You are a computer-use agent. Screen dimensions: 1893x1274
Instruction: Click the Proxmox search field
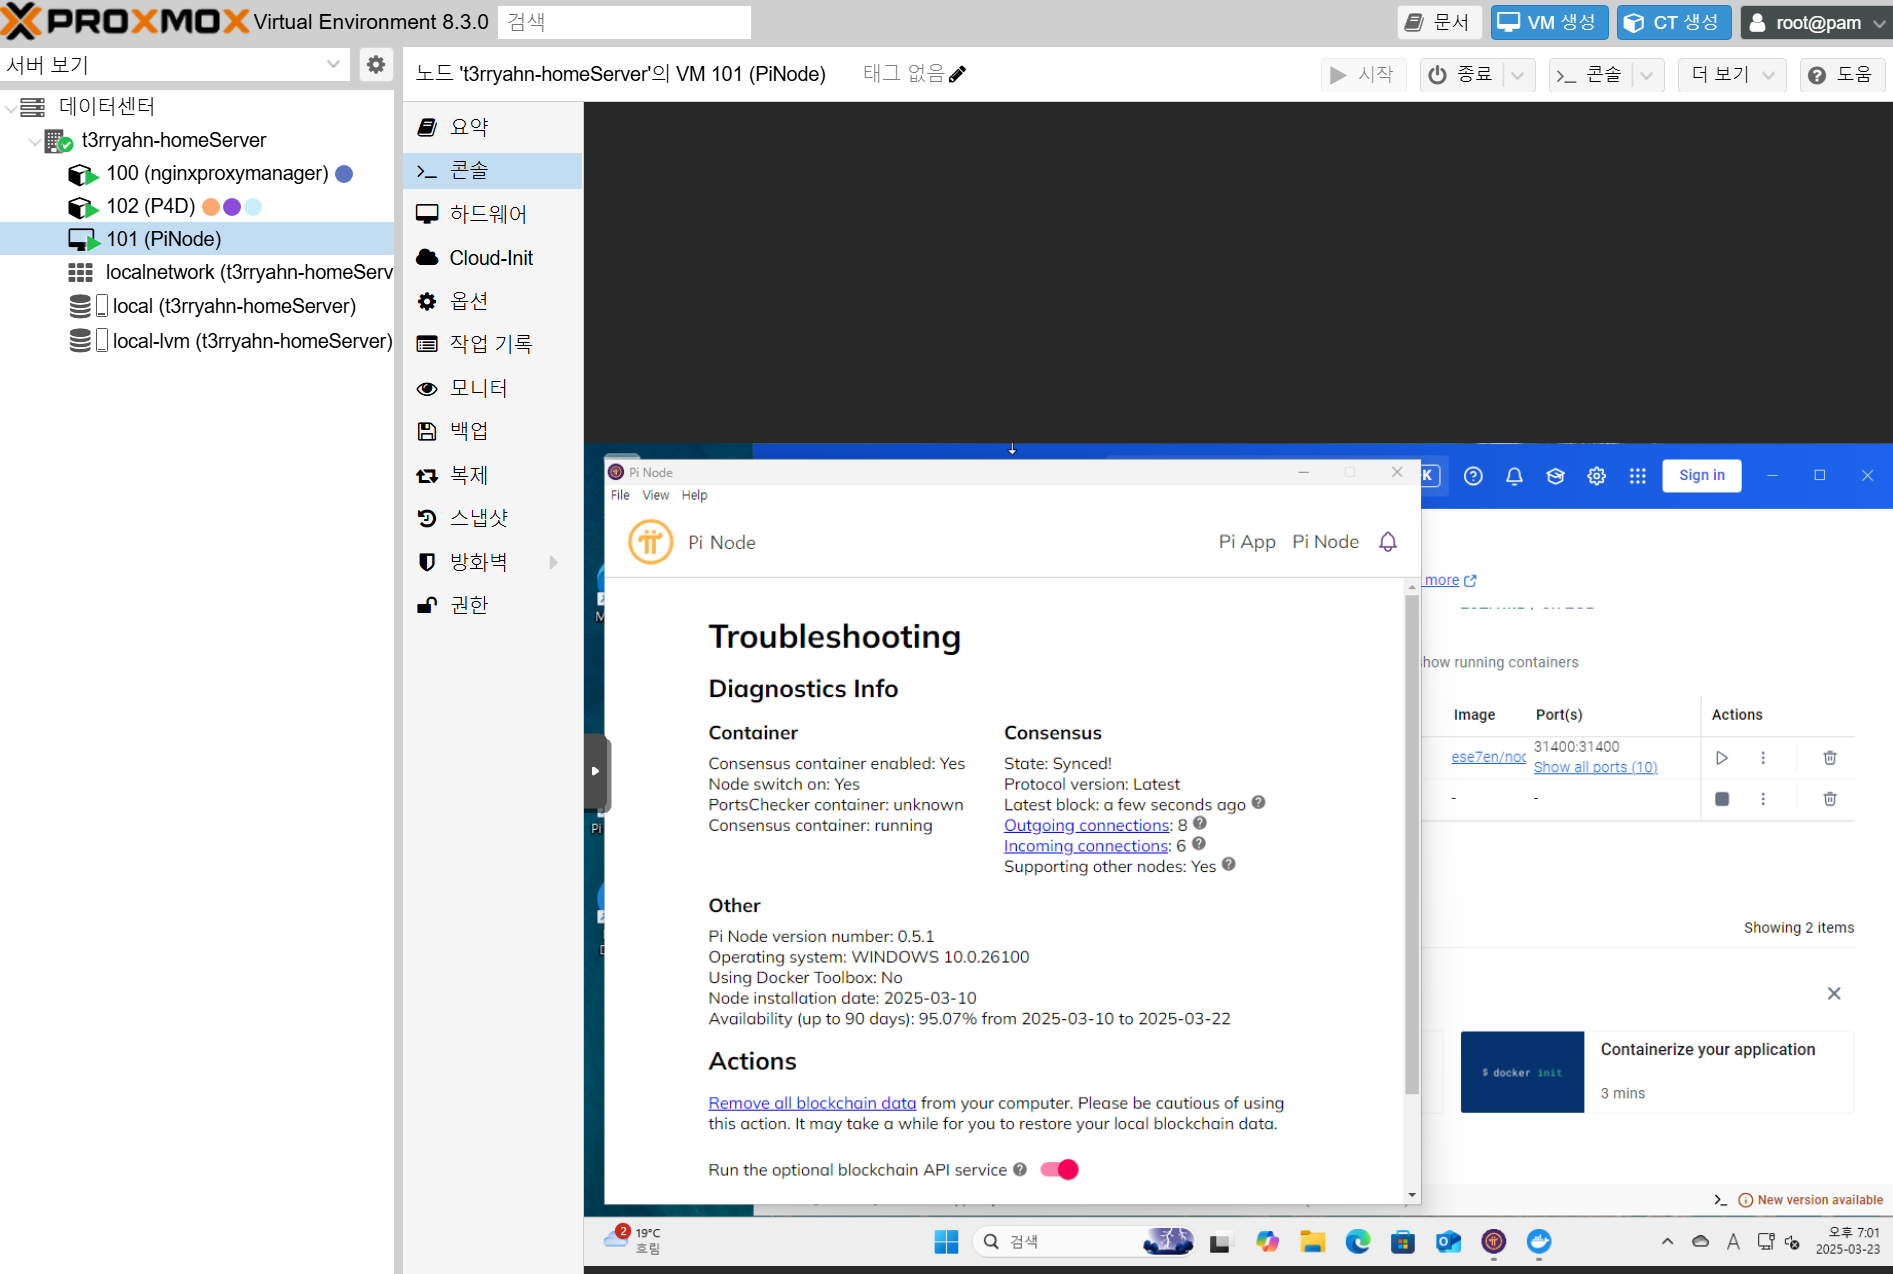pos(624,22)
